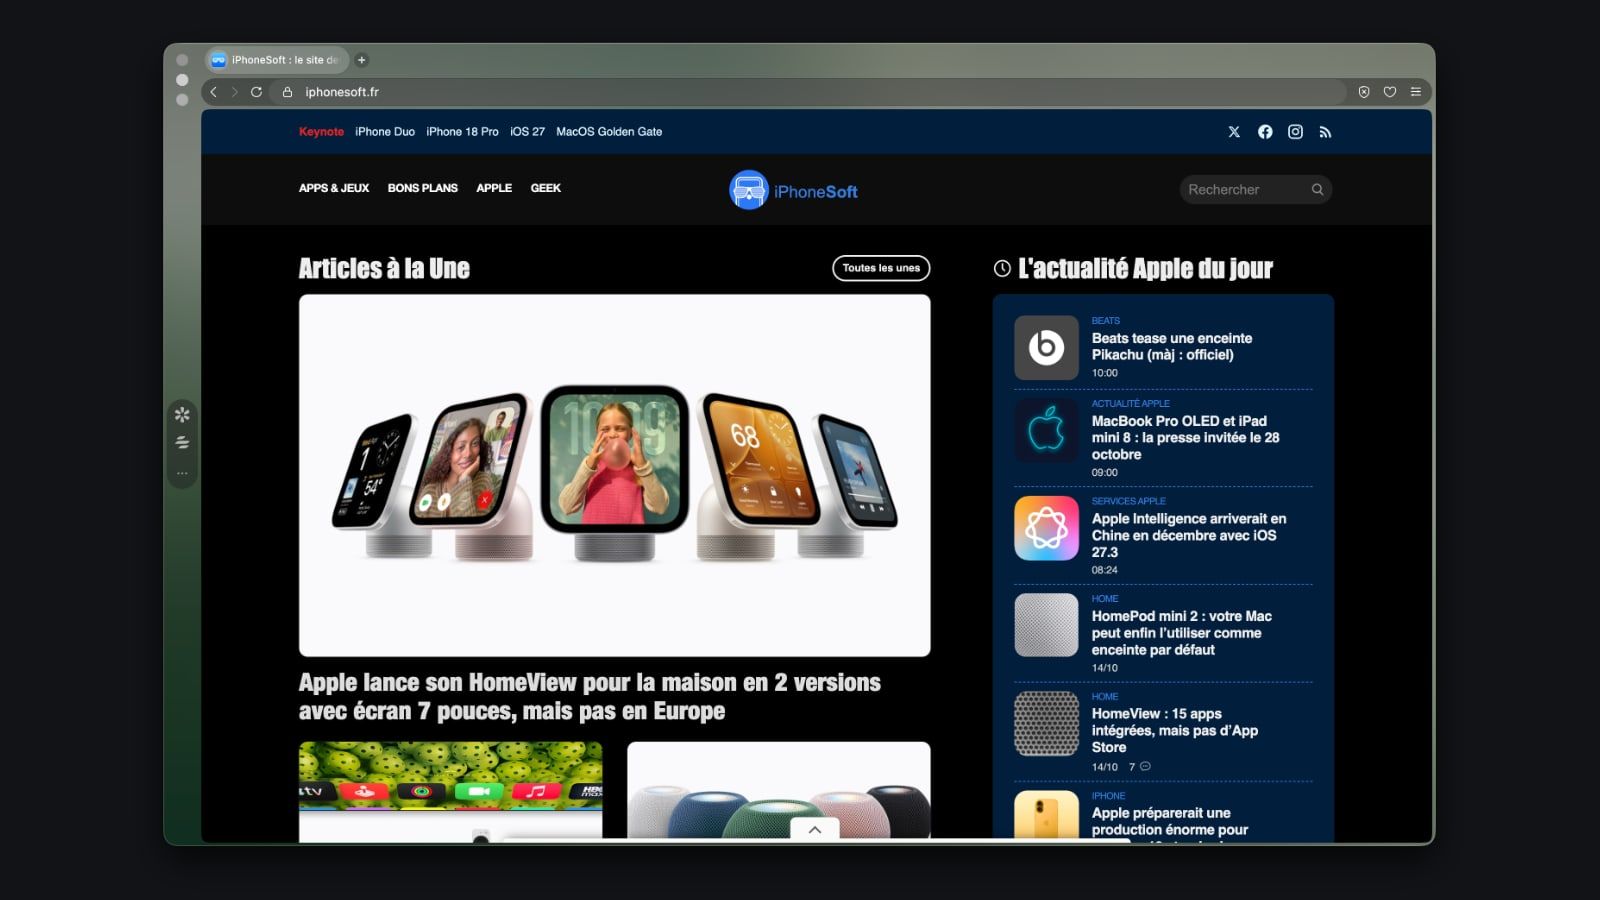Open the RSS feed icon
Viewport: 1600px width, 900px height.
click(1325, 132)
